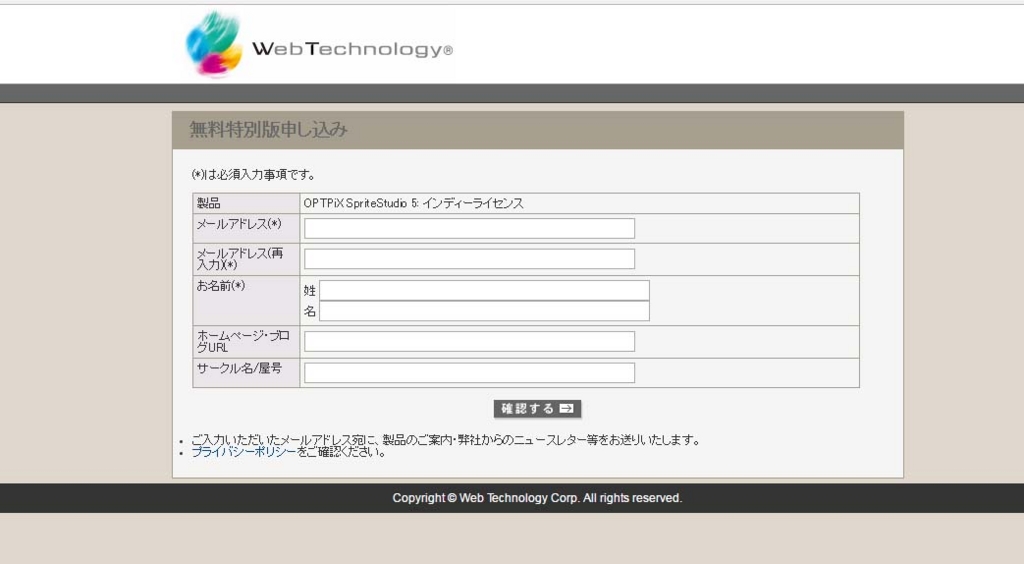This screenshot has height=564, width=1024.
Task: Click the お名前(*) label
Action: tap(221, 286)
